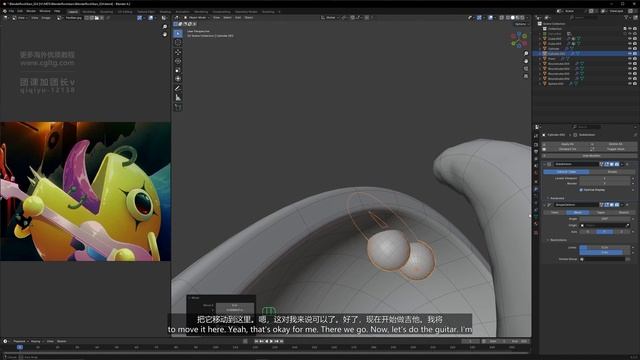Click the navigation axis gizmo

click(x=519, y=40)
